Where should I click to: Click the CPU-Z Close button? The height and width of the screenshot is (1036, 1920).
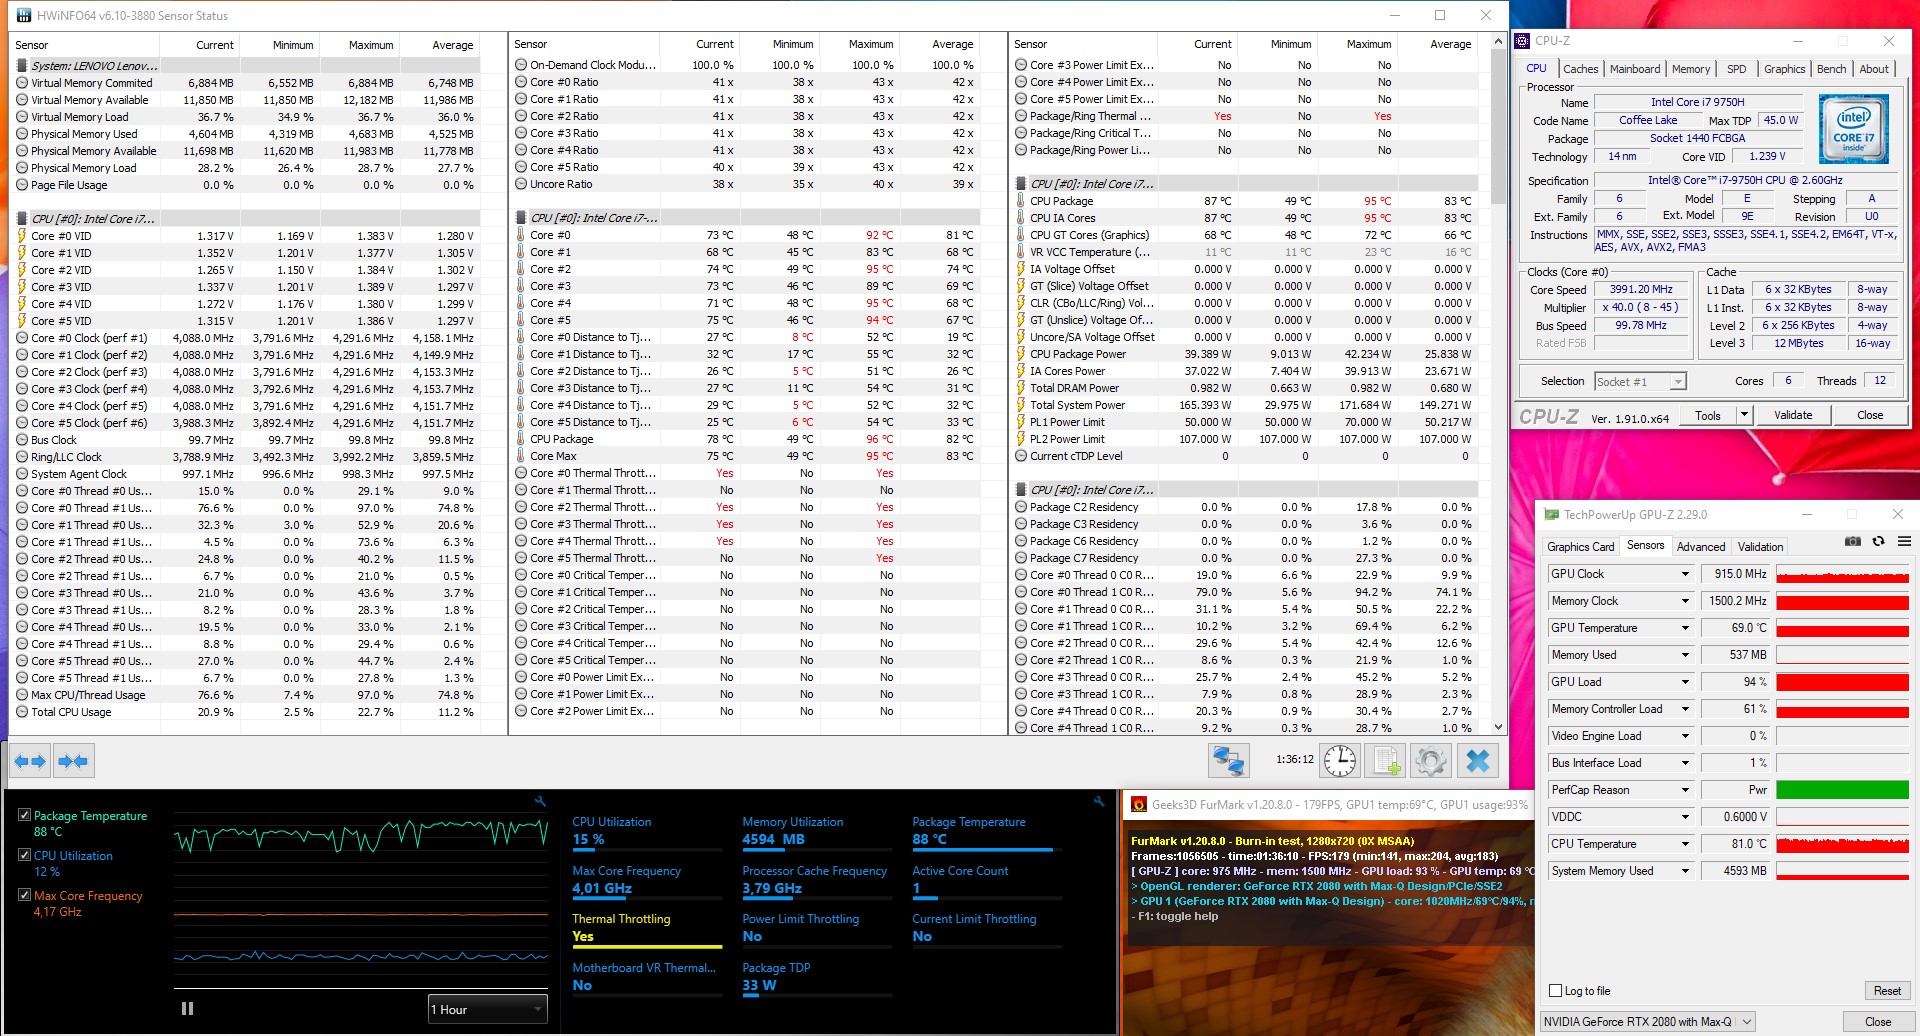[x=1870, y=415]
